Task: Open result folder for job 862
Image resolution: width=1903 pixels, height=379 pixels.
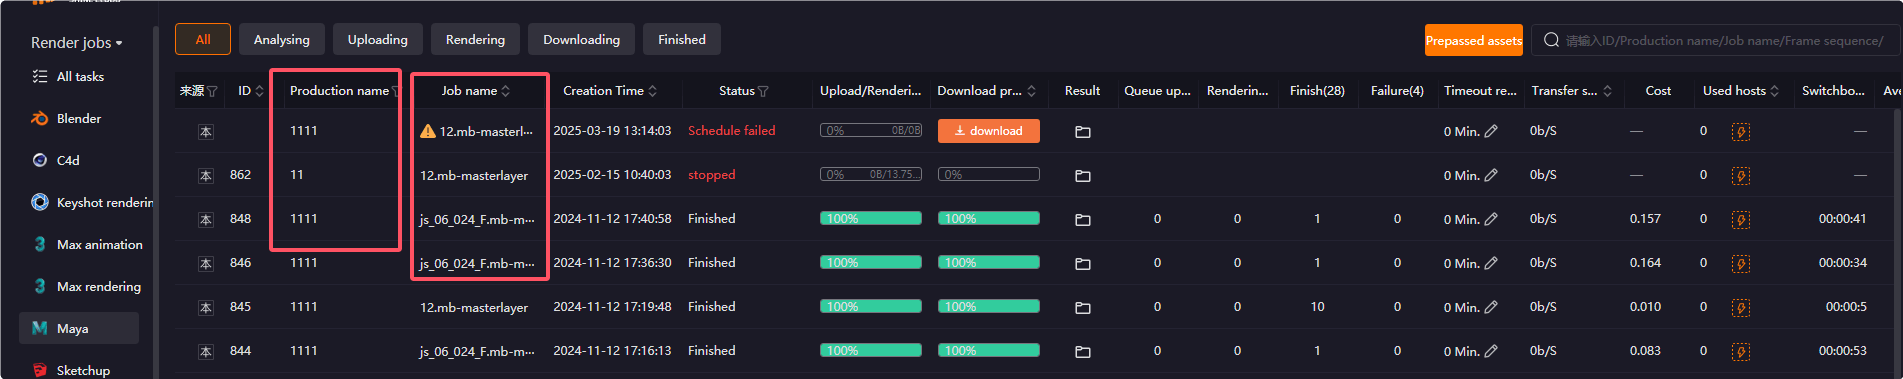Action: click(x=1083, y=176)
